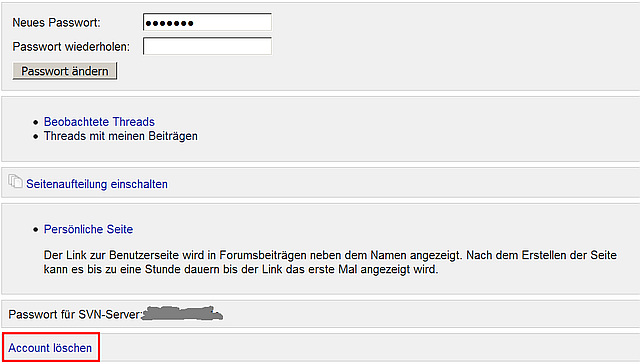
Task: Click into the Passwort wiederholen field
Action: 207,46
